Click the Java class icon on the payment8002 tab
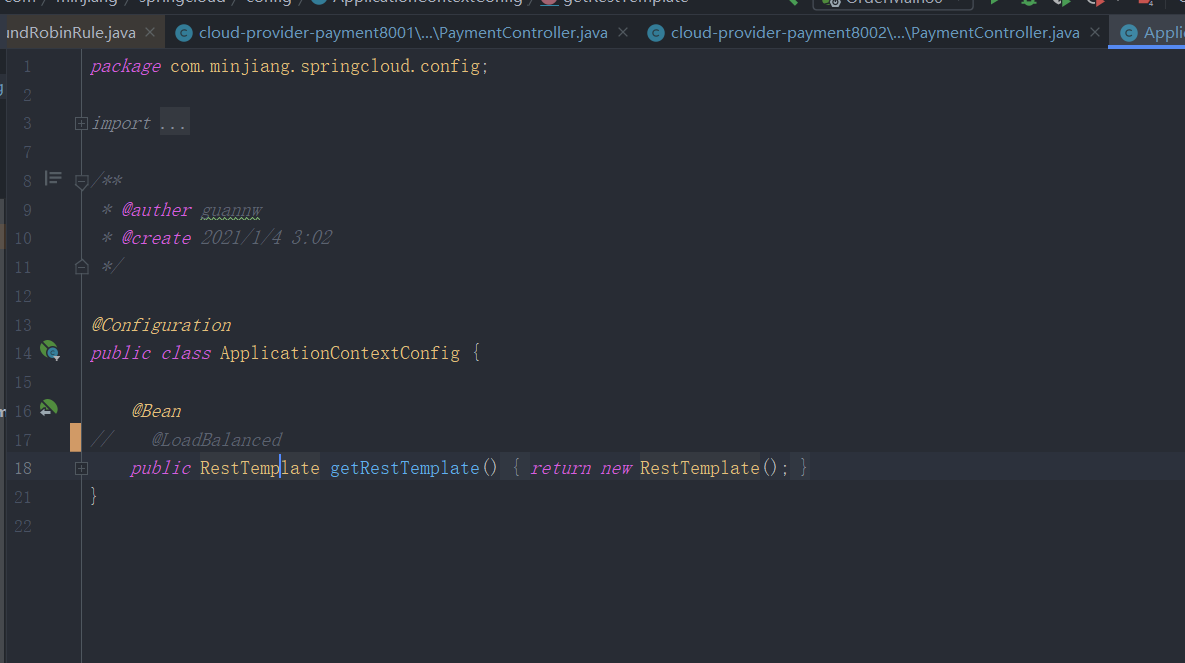Viewport: 1185px width, 663px height. pyautogui.click(x=656, y=33)
